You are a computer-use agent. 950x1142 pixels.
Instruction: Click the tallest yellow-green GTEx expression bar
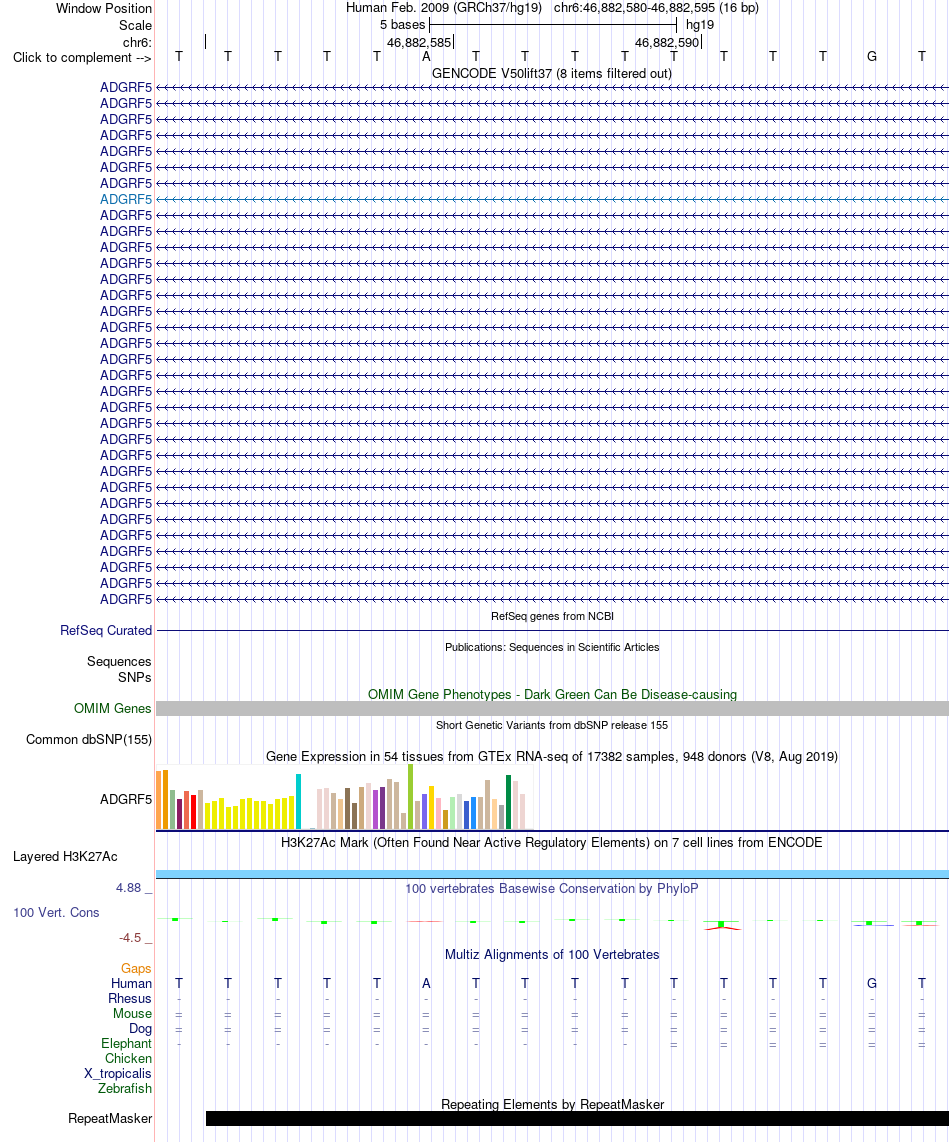[411, 797]
